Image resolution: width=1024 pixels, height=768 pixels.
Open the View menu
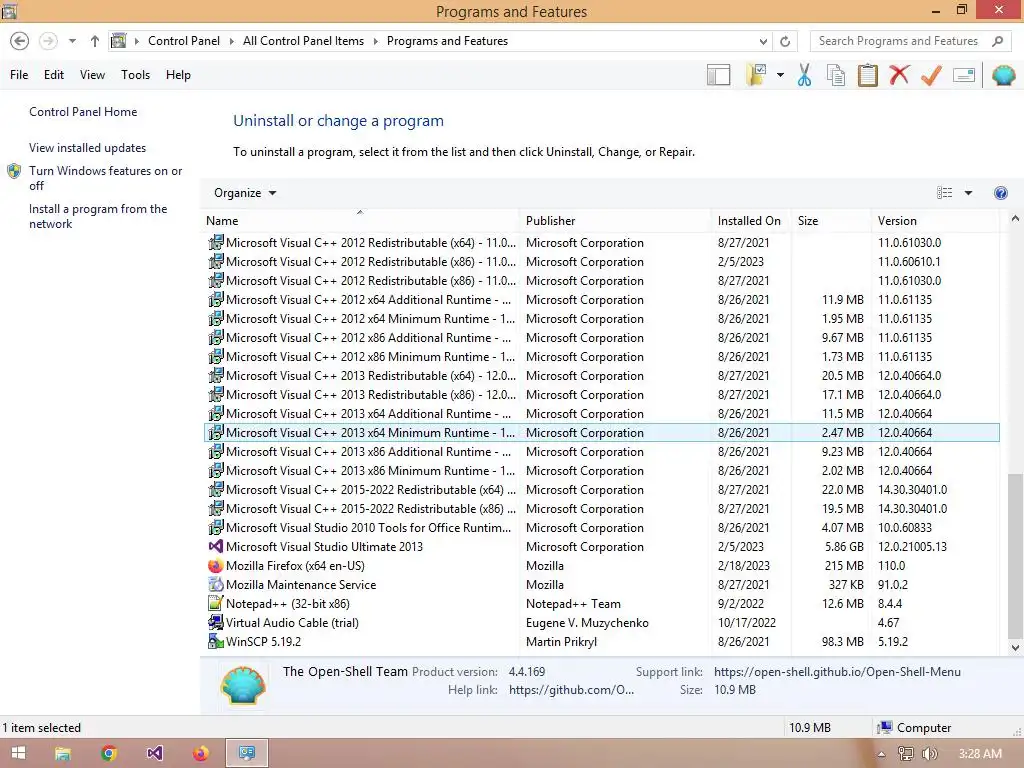(92, 75)
